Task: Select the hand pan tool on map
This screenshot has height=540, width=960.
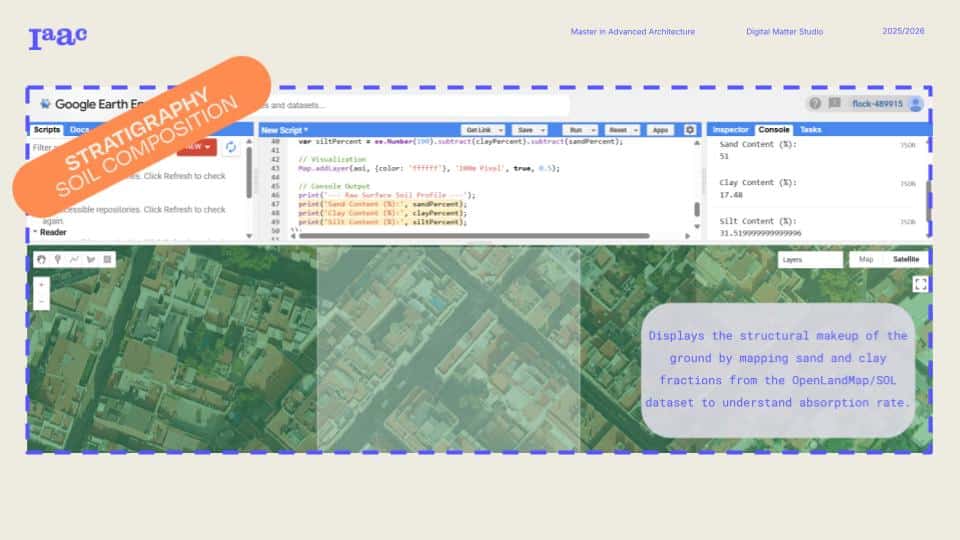Action: pyautogui.click(x=41, y=259)
